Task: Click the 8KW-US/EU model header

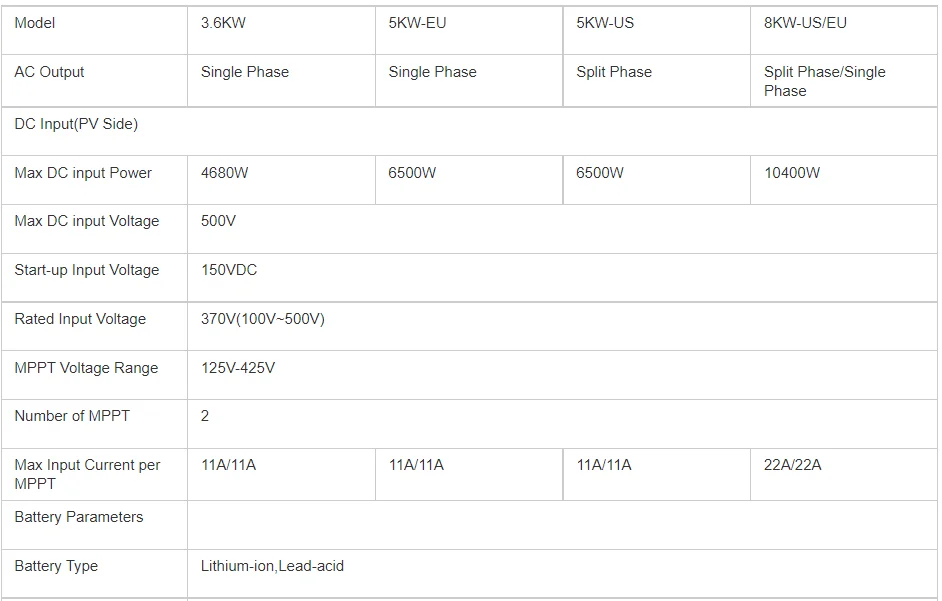Action: coord(805,23)
